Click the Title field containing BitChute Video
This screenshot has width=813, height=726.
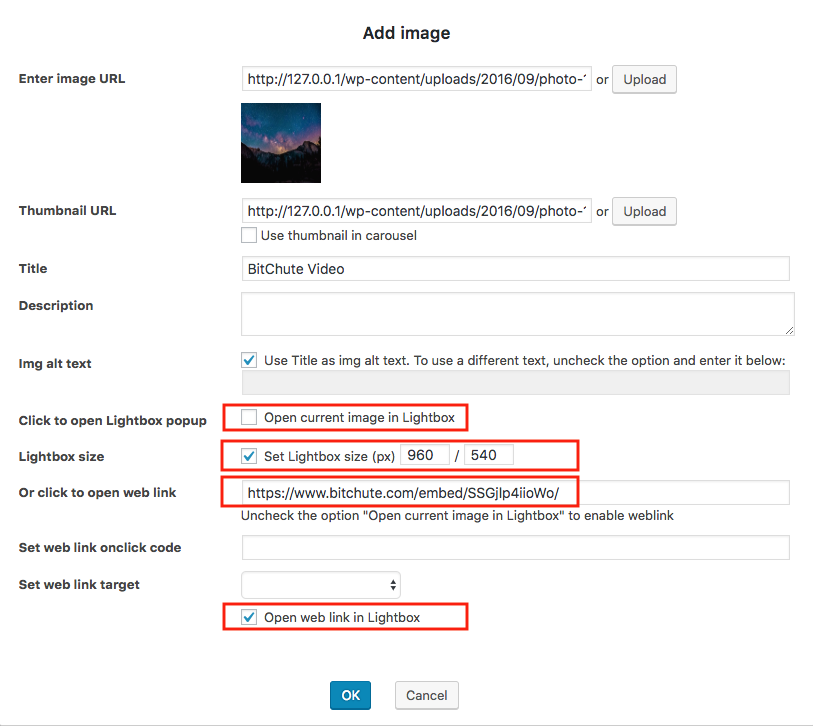(515, 269)
